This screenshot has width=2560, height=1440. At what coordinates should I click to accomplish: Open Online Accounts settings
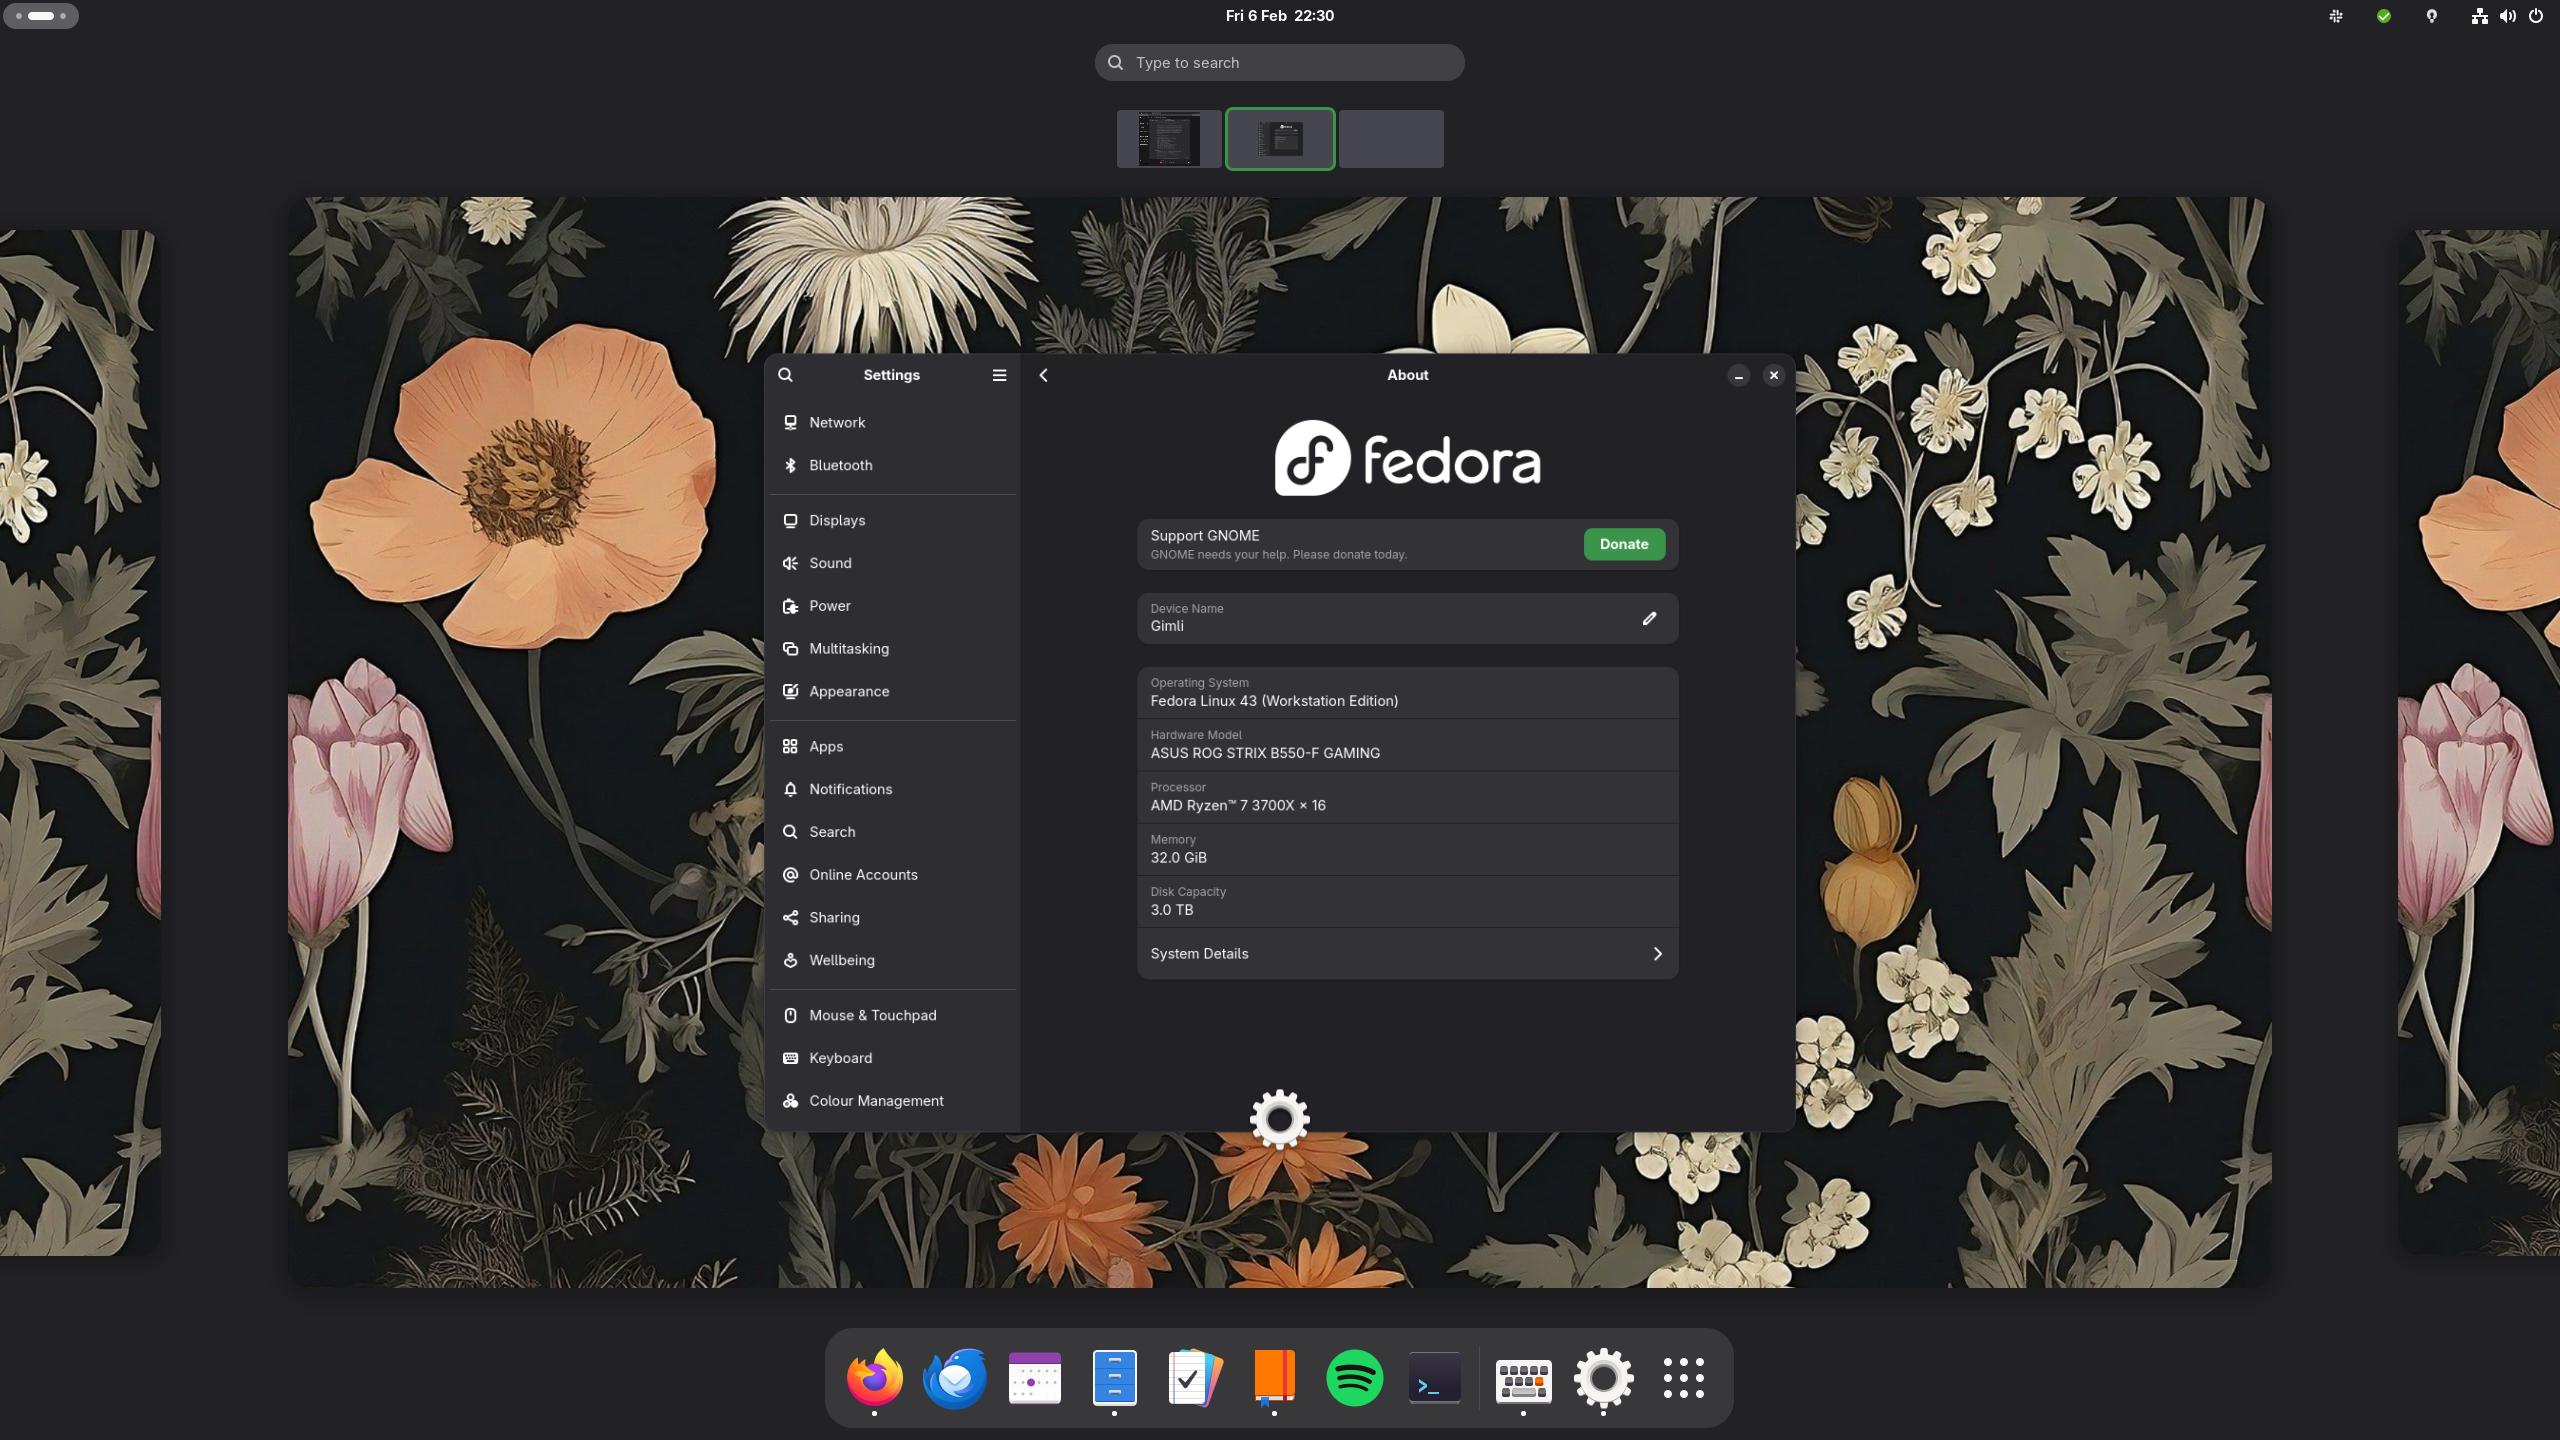coord(863,874)
